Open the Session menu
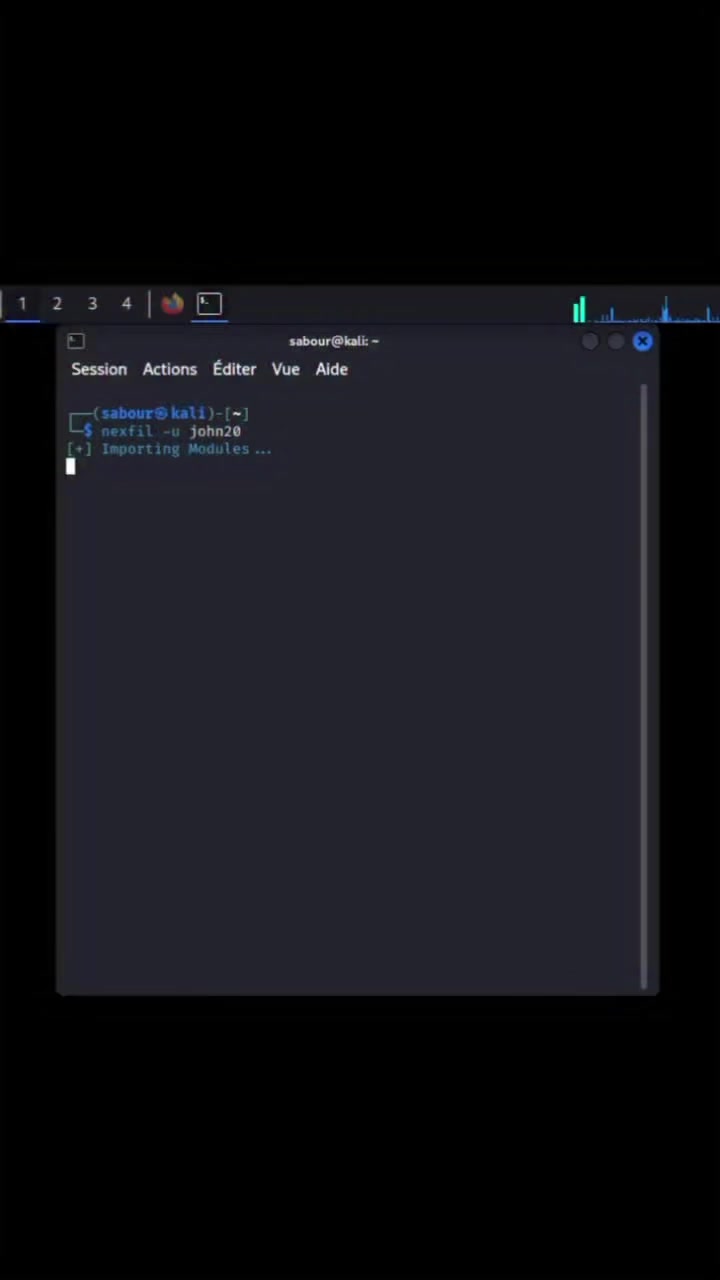The height and width of the screenshot is (1280, 720). 99,369
